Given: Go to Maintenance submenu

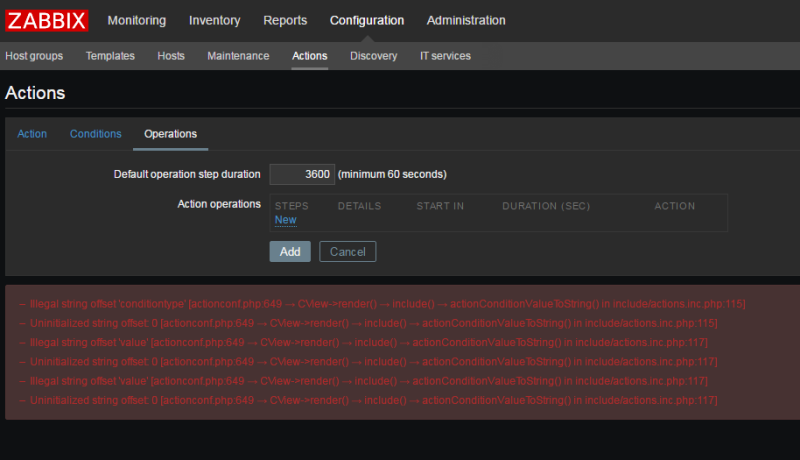Looking at the screenshot, I should 238,56.
